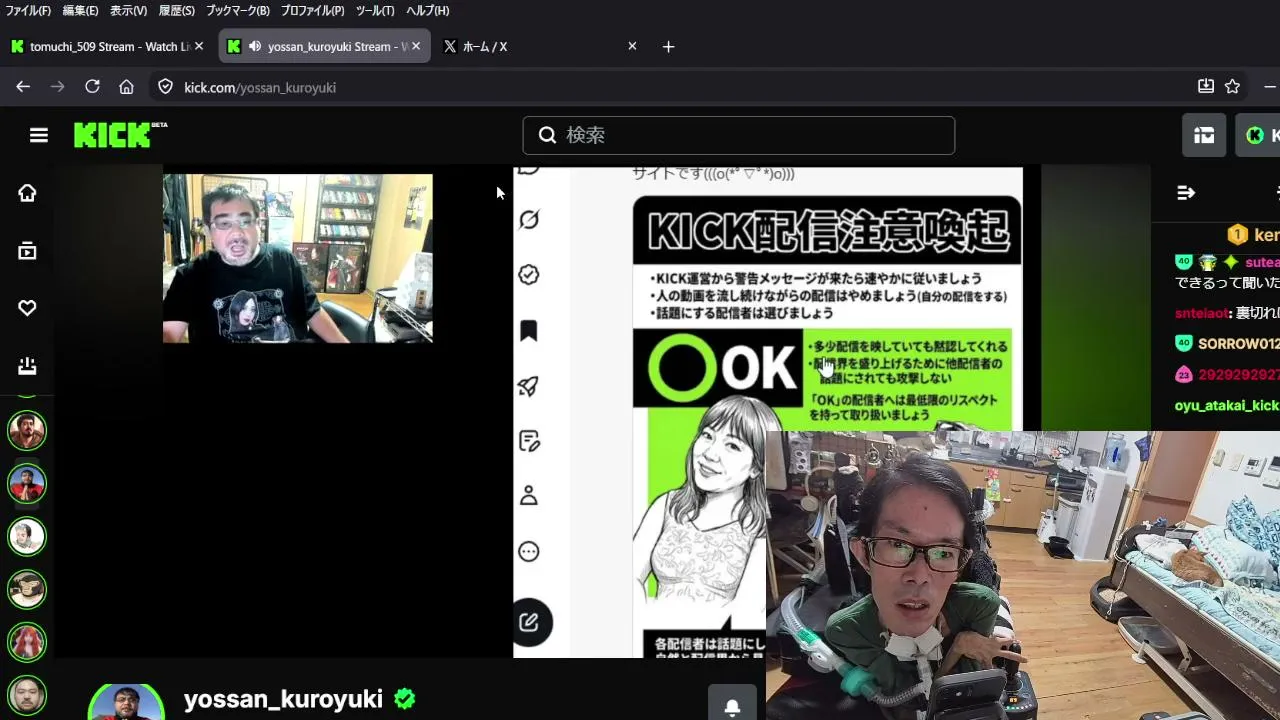Close the ホーム / X tab
The image size is (1280, 720).
pos(632,46)
